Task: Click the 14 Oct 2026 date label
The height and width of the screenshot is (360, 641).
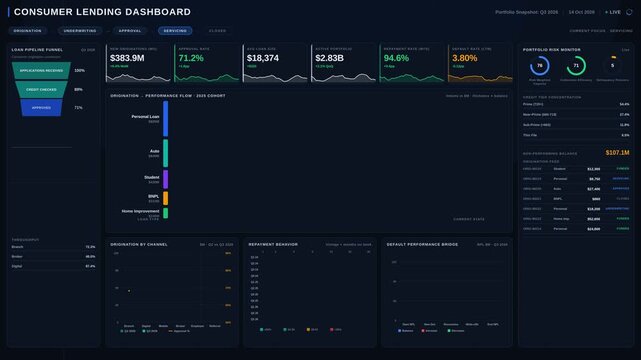Action: [581, 12]
